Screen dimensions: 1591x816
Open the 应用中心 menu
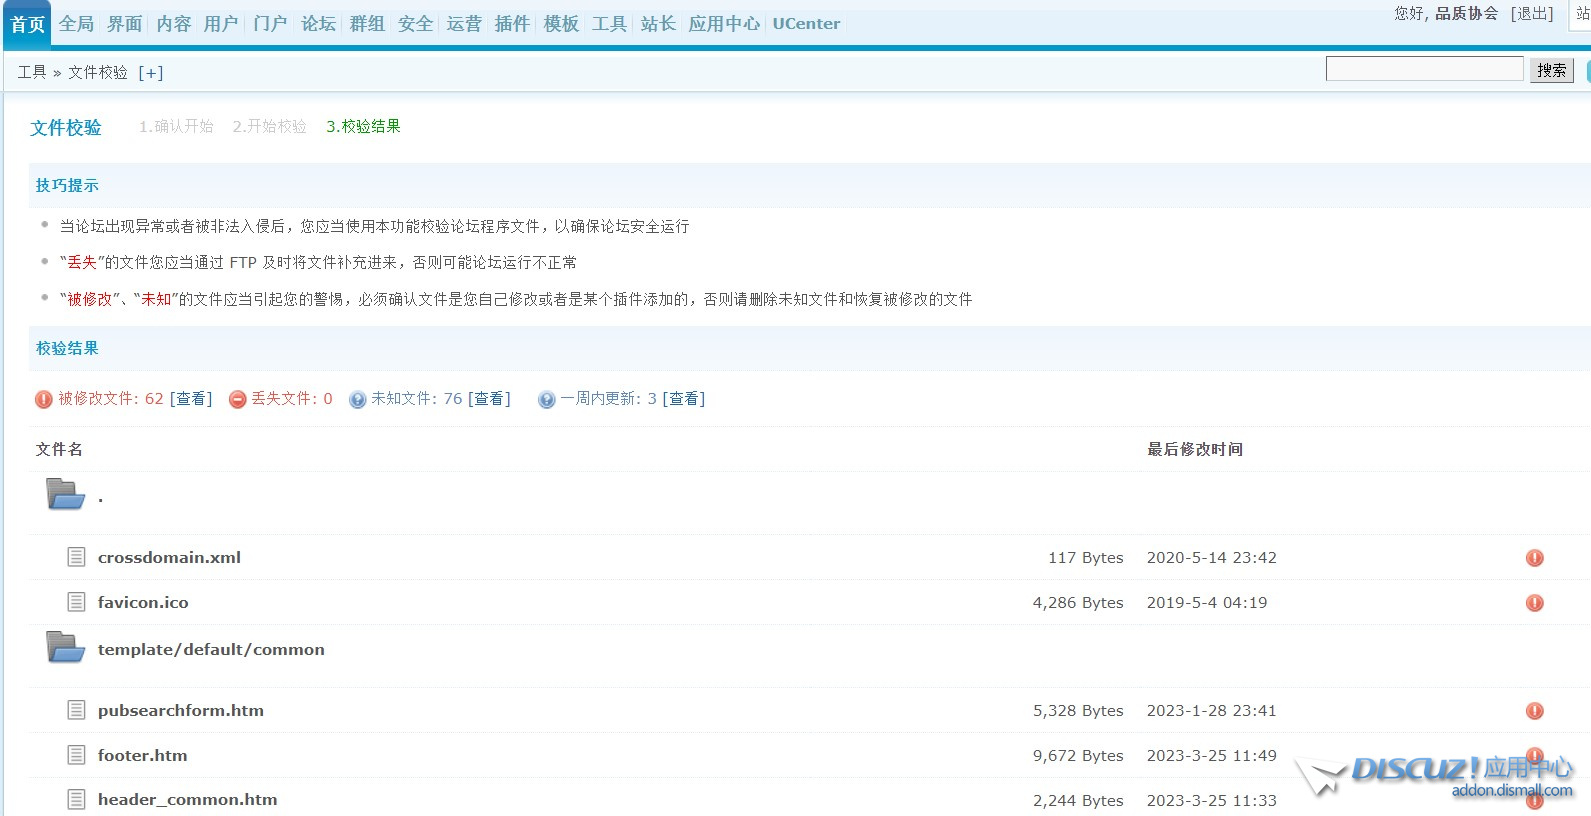click(x=724, y=24)
